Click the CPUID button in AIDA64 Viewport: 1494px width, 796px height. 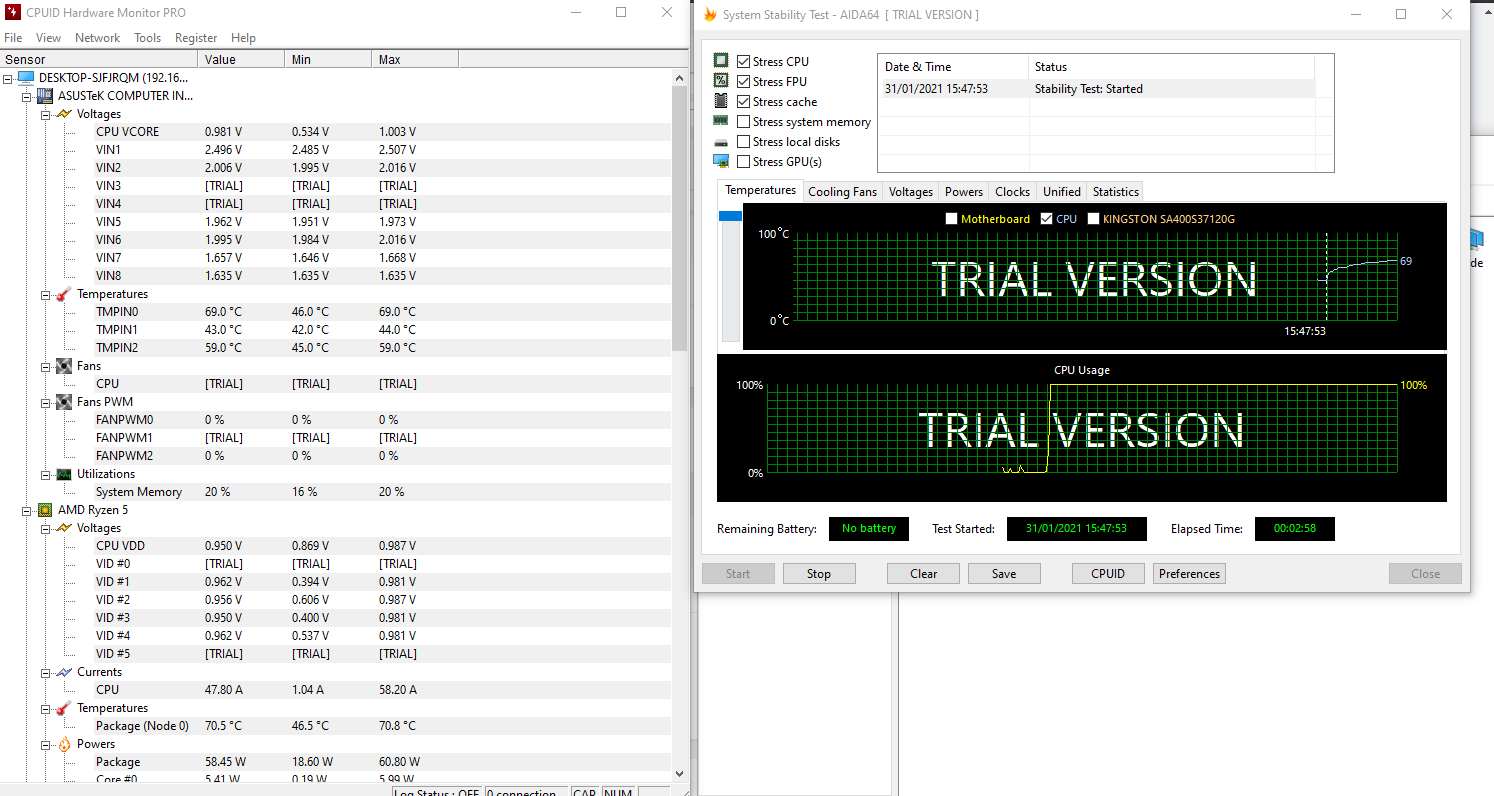pyautogui.click(x=1108, y=574)
